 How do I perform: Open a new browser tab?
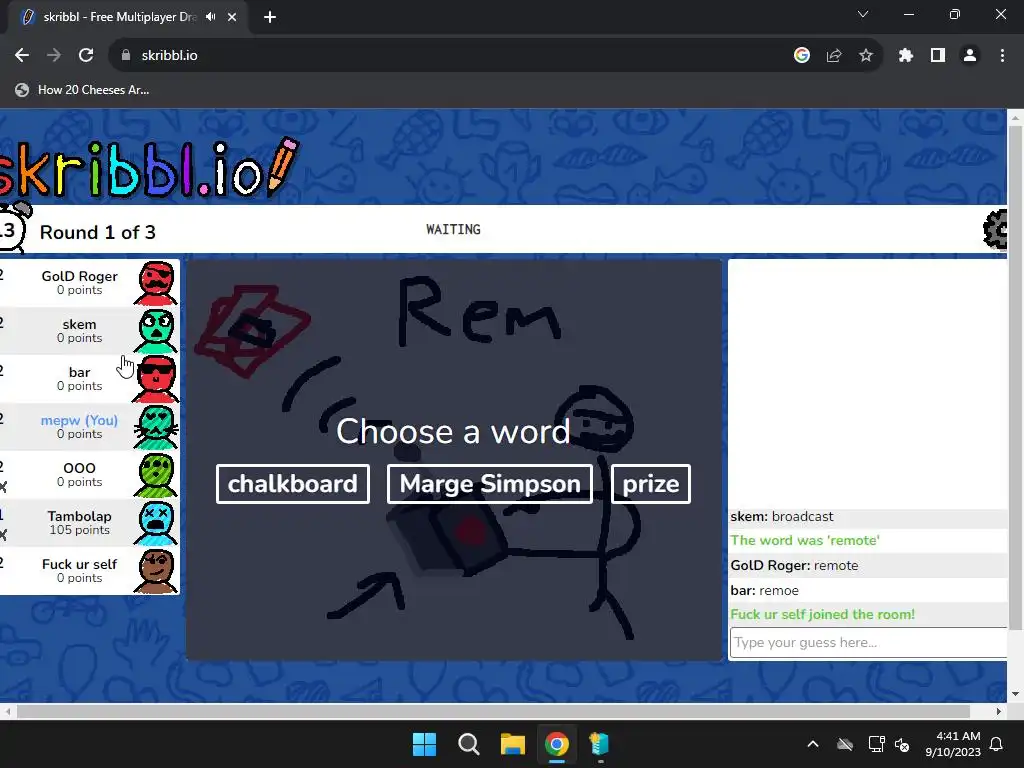[270, 17]
